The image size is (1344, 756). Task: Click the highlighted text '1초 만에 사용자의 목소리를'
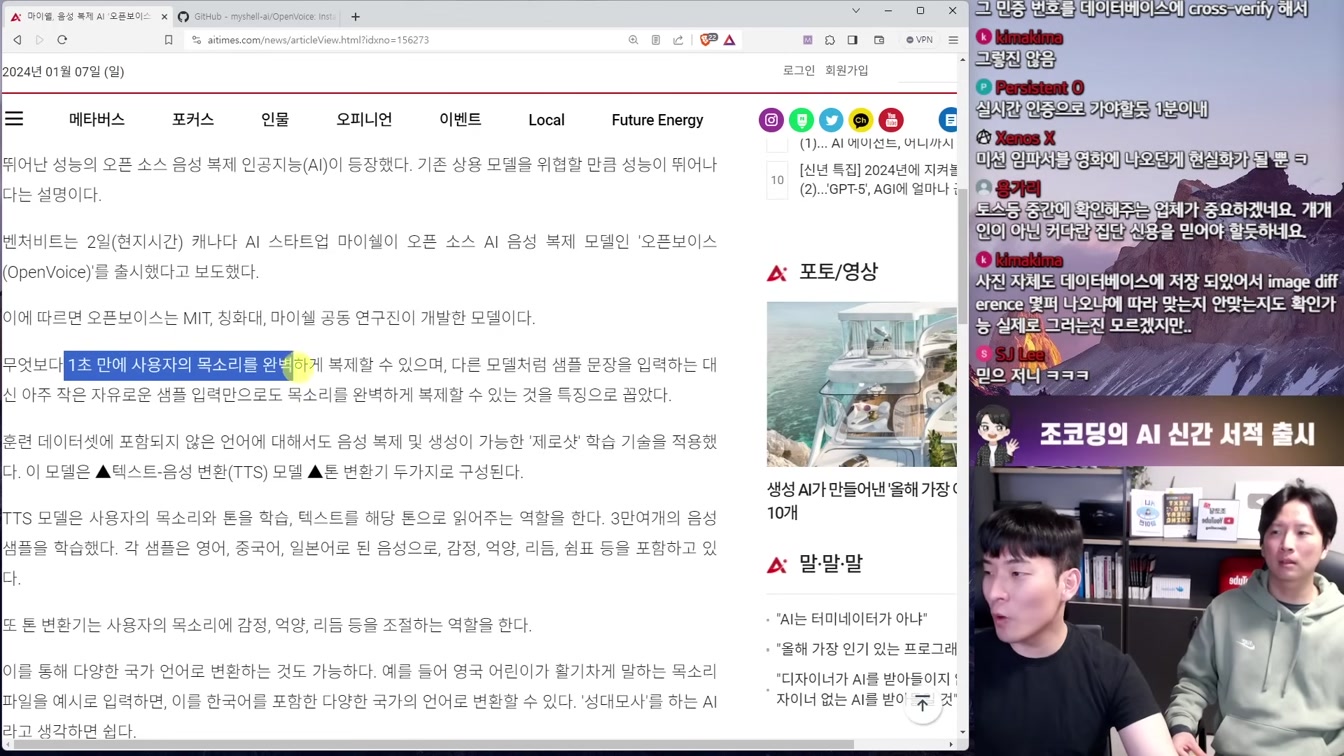pyautogui.click(x=178, y=365)
